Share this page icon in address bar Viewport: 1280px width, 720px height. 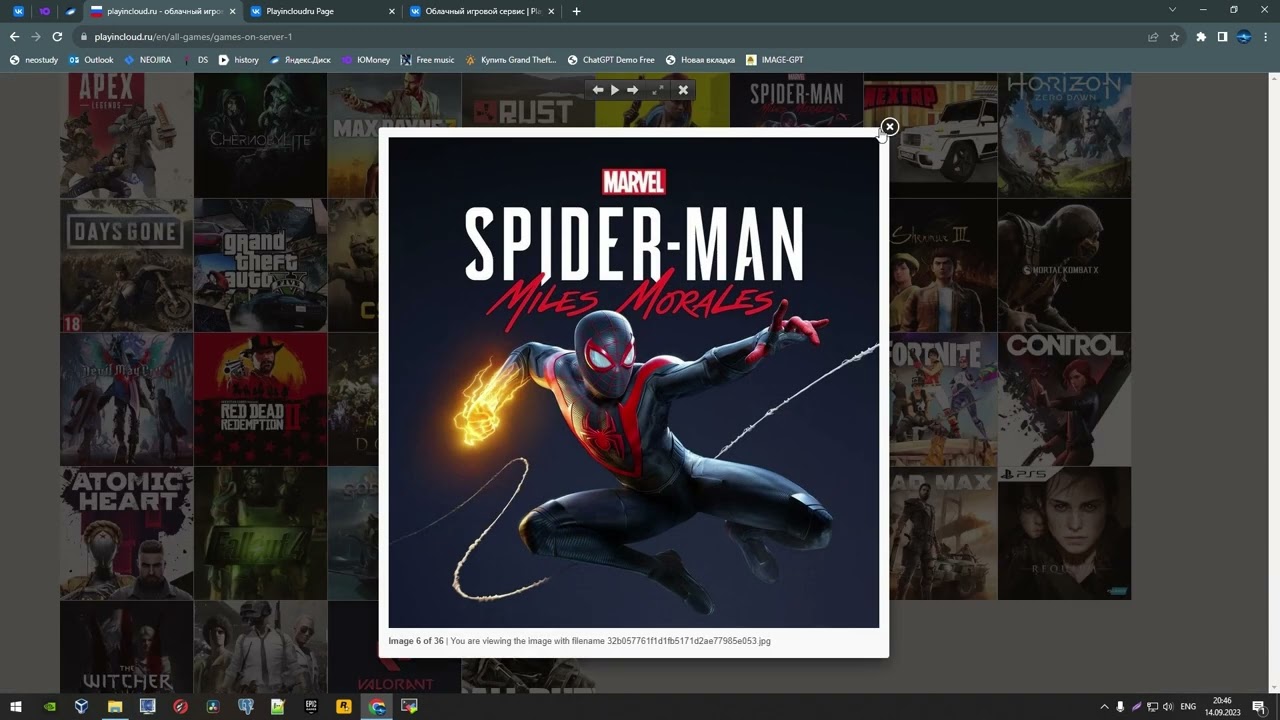click(x=1153, y=37)
